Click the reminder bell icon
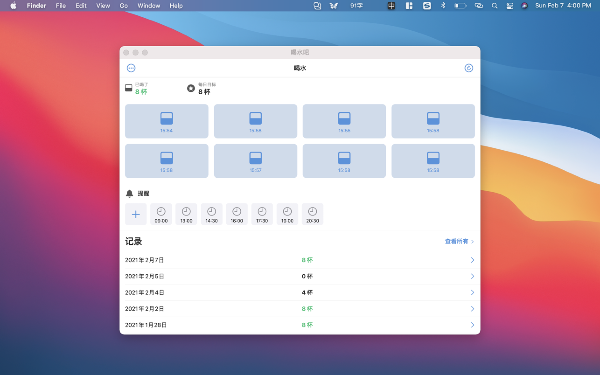The image size is (600, 375). point(129,194)
